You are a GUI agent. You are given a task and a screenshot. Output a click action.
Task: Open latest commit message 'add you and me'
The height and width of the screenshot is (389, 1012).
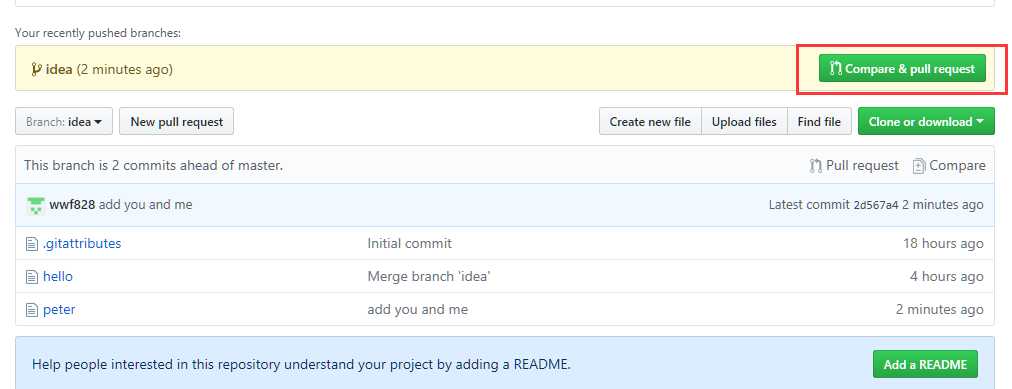[x=145, y=204]
